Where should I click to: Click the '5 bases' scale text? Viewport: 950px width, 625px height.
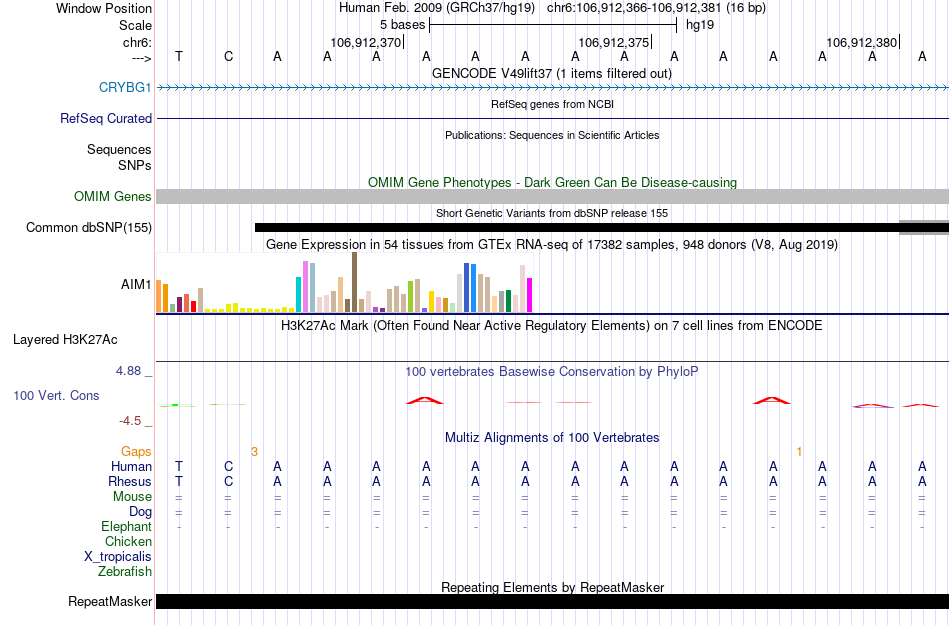point(402,25)
